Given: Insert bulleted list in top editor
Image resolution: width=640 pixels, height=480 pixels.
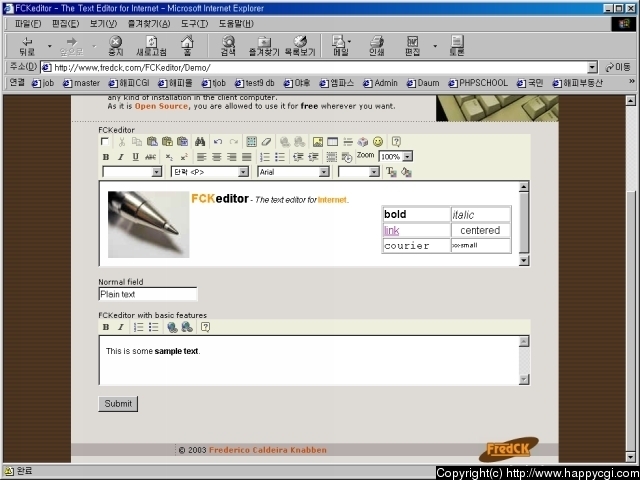Looking at the screenshot, I should (280, 157).
